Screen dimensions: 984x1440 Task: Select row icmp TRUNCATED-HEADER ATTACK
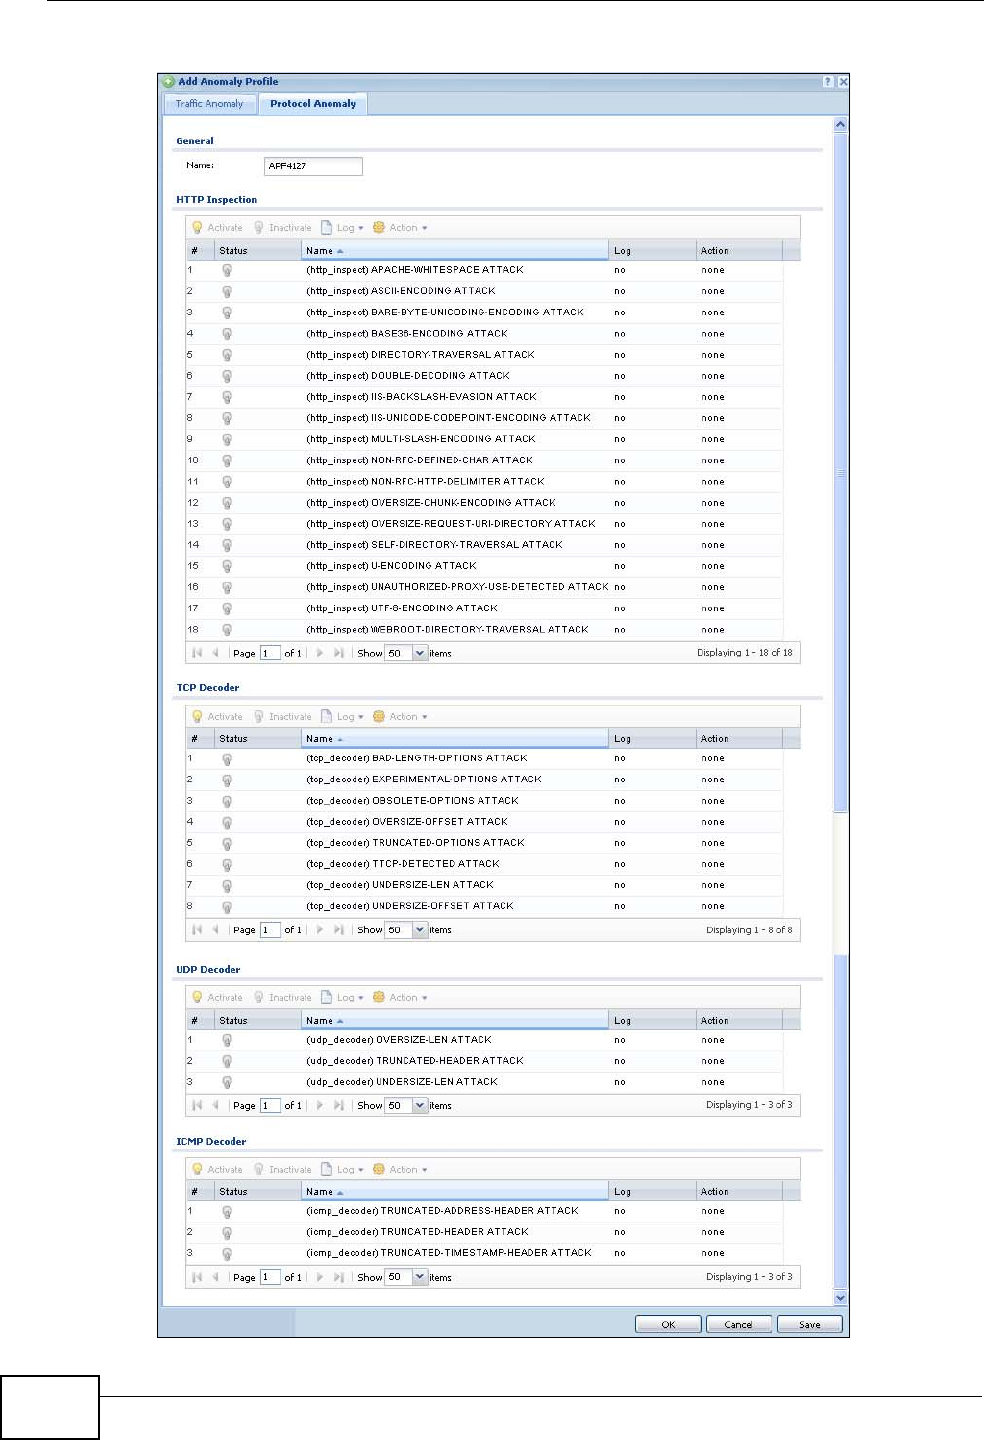(484, 1232)
